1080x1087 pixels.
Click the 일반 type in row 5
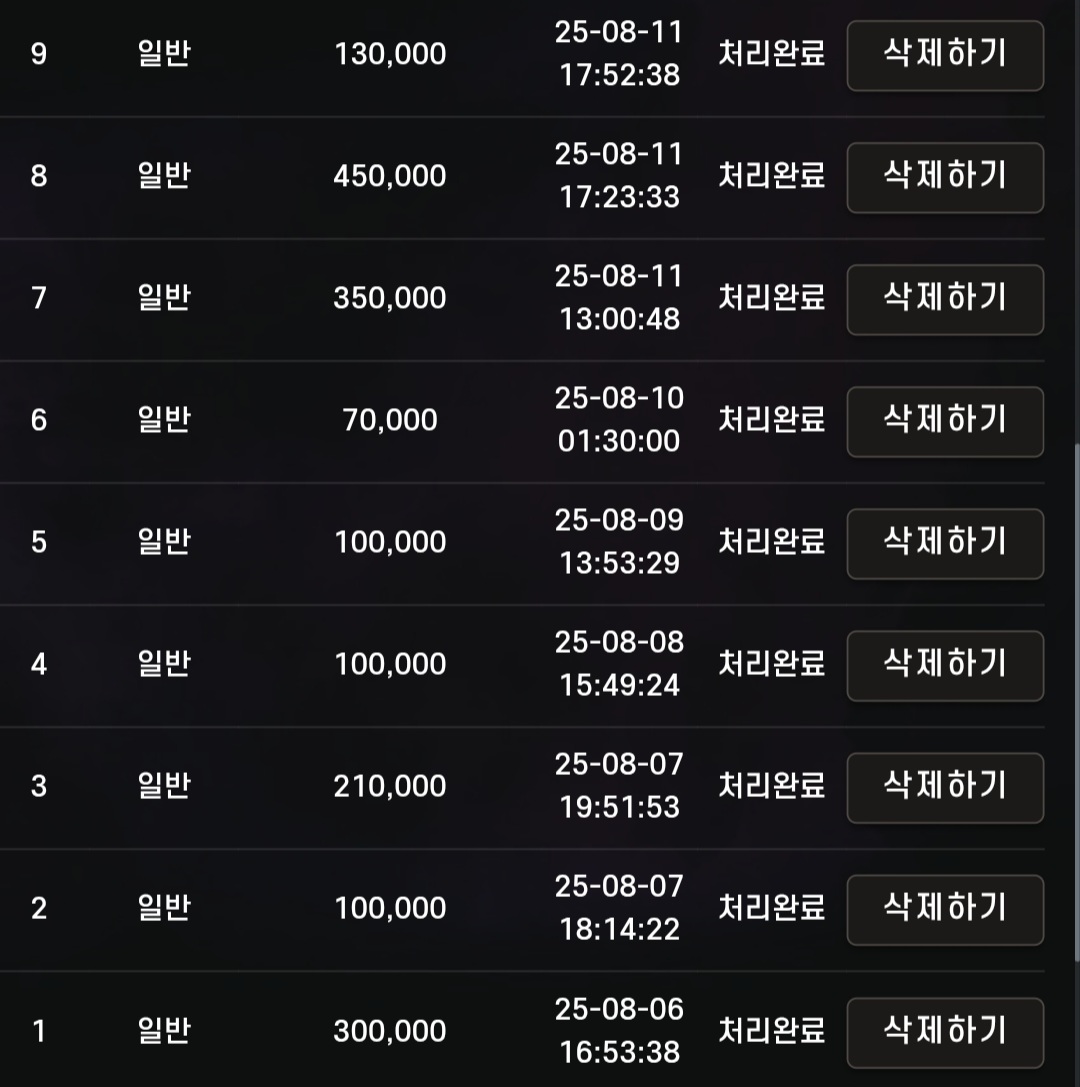[x=164, y=541]
